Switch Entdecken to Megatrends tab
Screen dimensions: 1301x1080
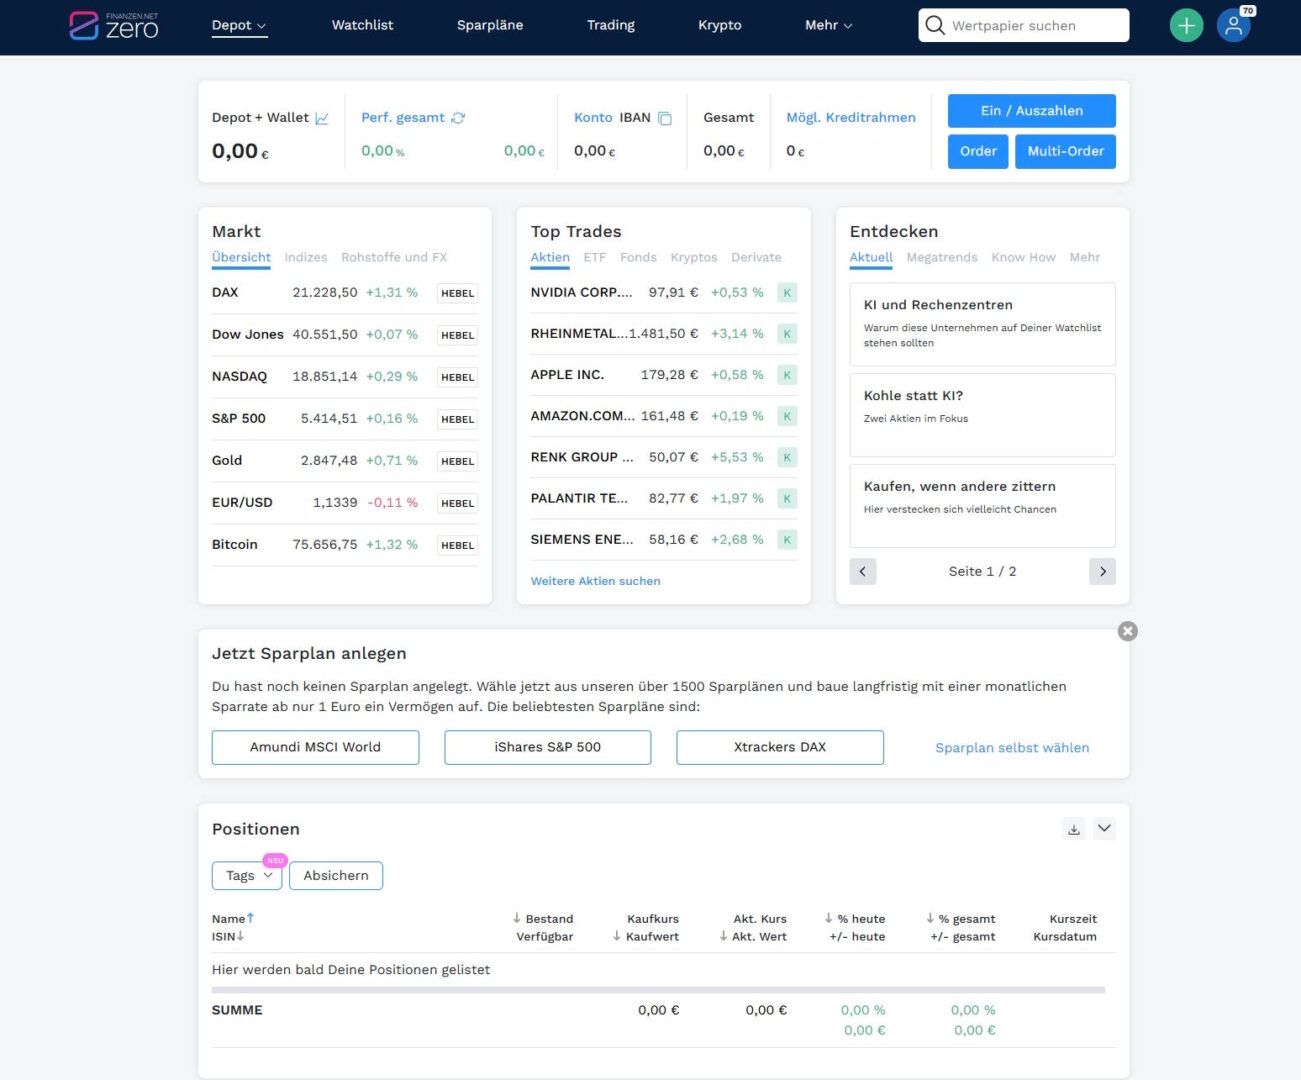pyautogui.click(x=942, y=257)
